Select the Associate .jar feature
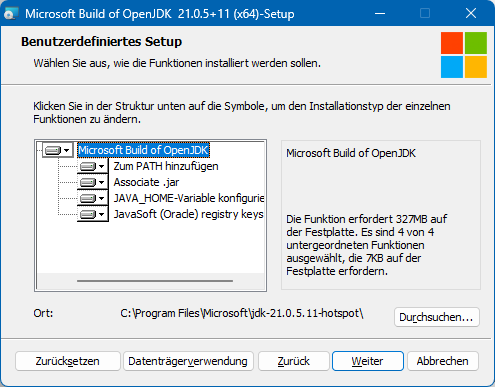Viewport: 495px width, 387px height. pos(146,182)
